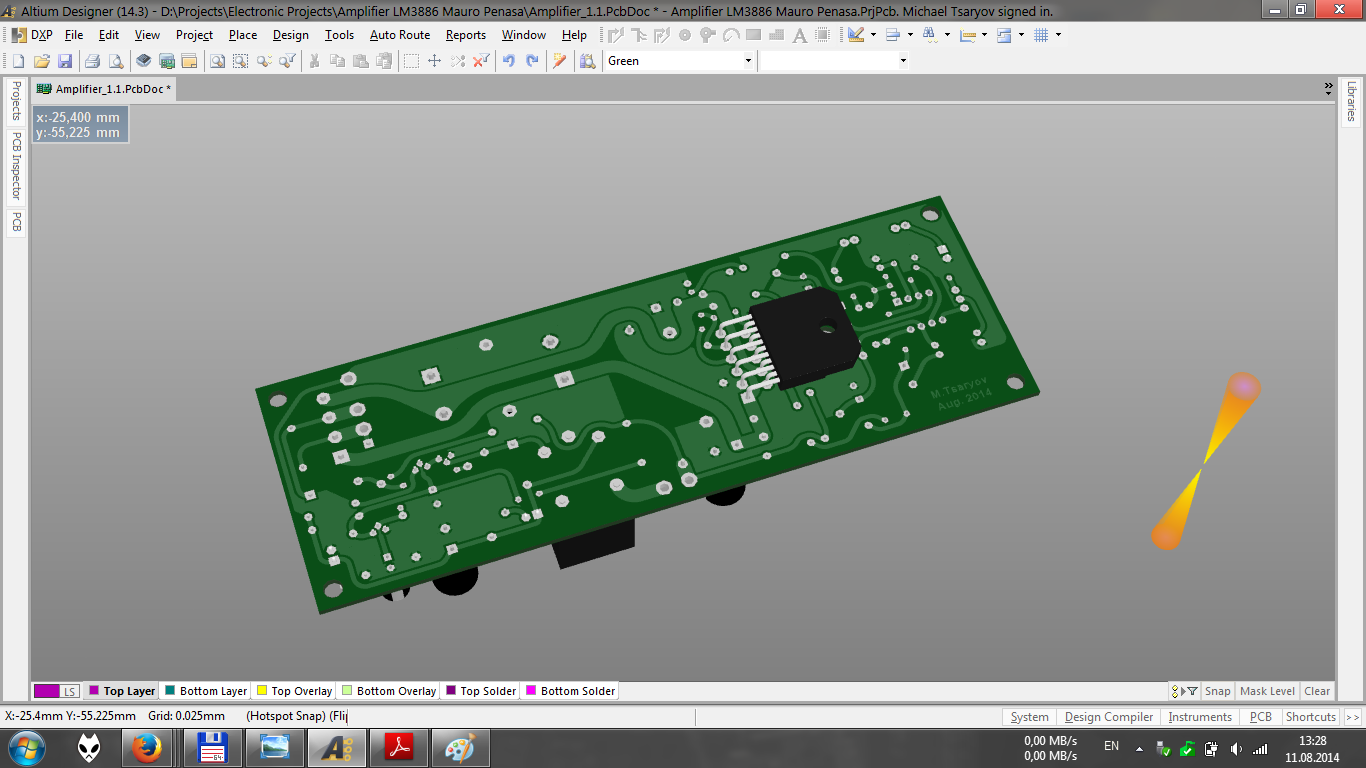Image resolution: width=1366 pixels, height=768 pixels.
Task: Click the Shortcuts panel button
Action: pos(1310,717)
